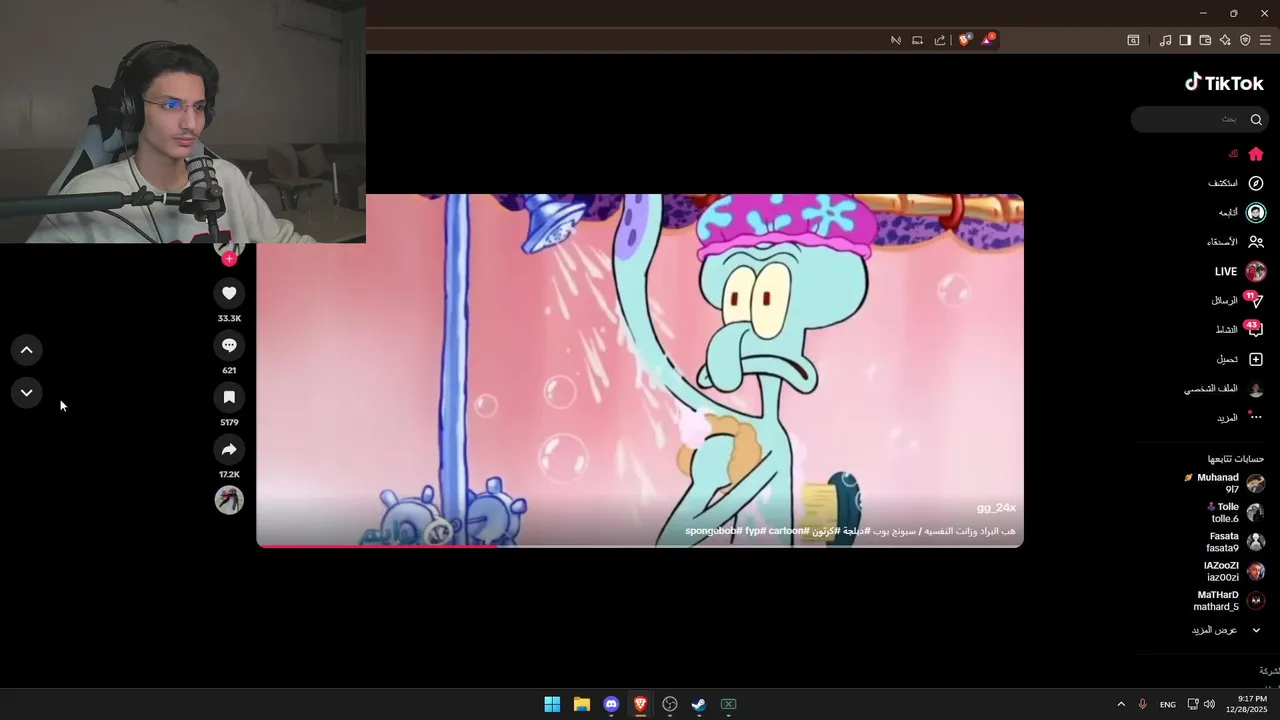Screen dimensions: 1280x720
Task: Go to the next video with the down arrow
Action: (27, 392)
